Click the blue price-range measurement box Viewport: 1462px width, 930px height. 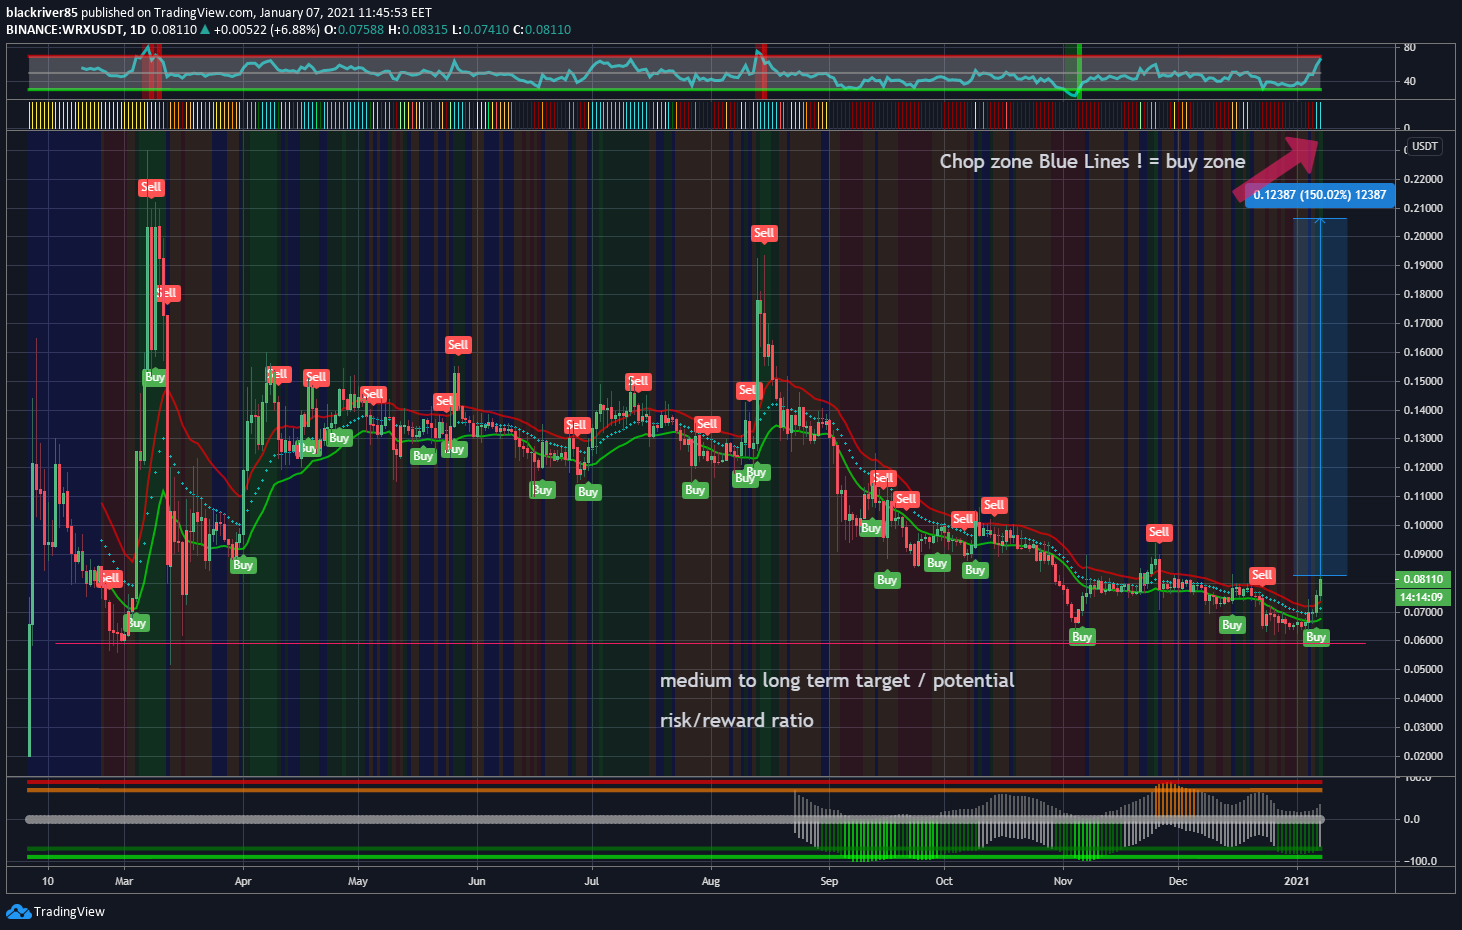[1320, 396]
